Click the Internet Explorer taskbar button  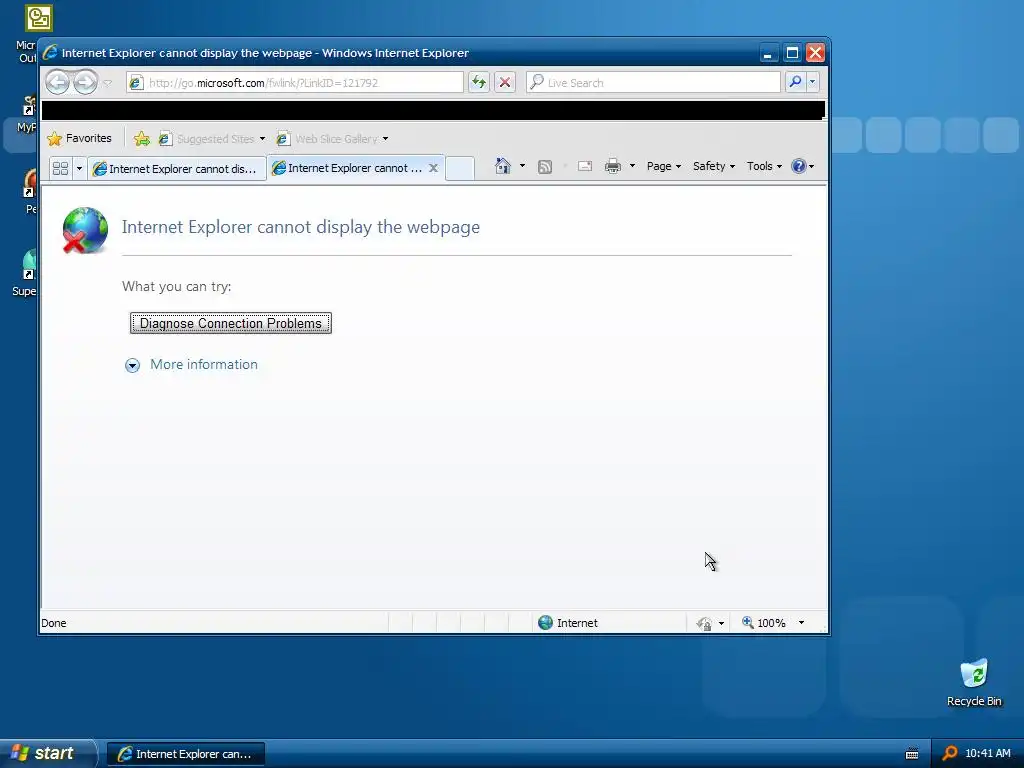[185, 754]
